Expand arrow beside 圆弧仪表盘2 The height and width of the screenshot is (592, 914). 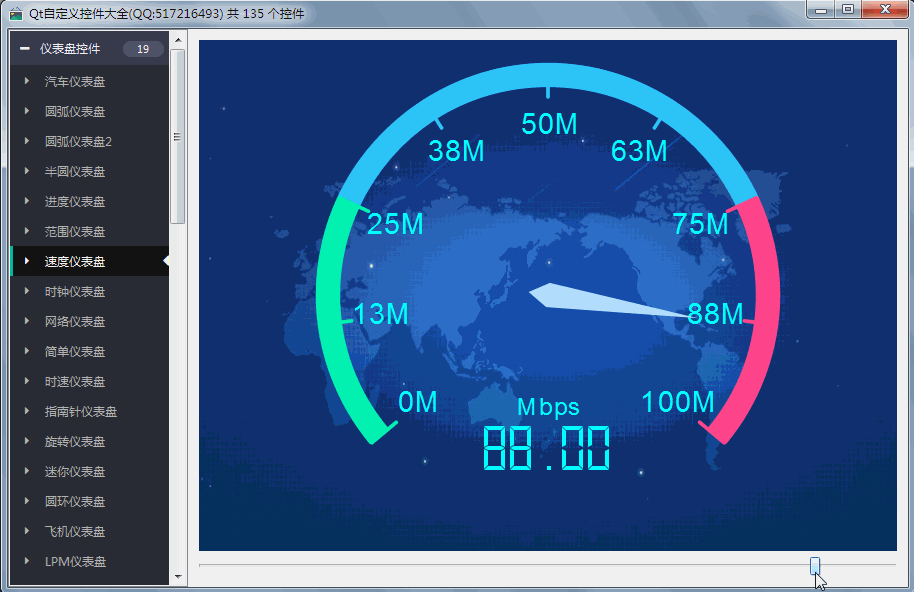27,141
